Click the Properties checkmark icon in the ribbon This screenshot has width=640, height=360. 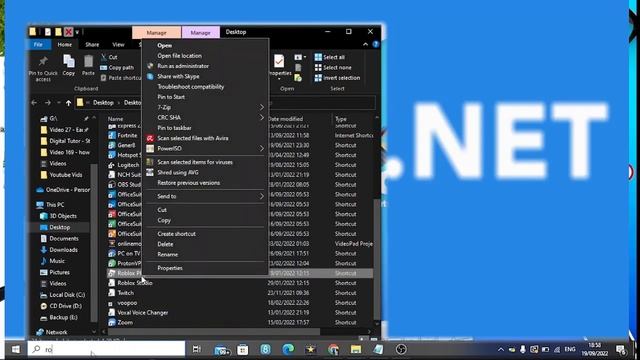279,62
